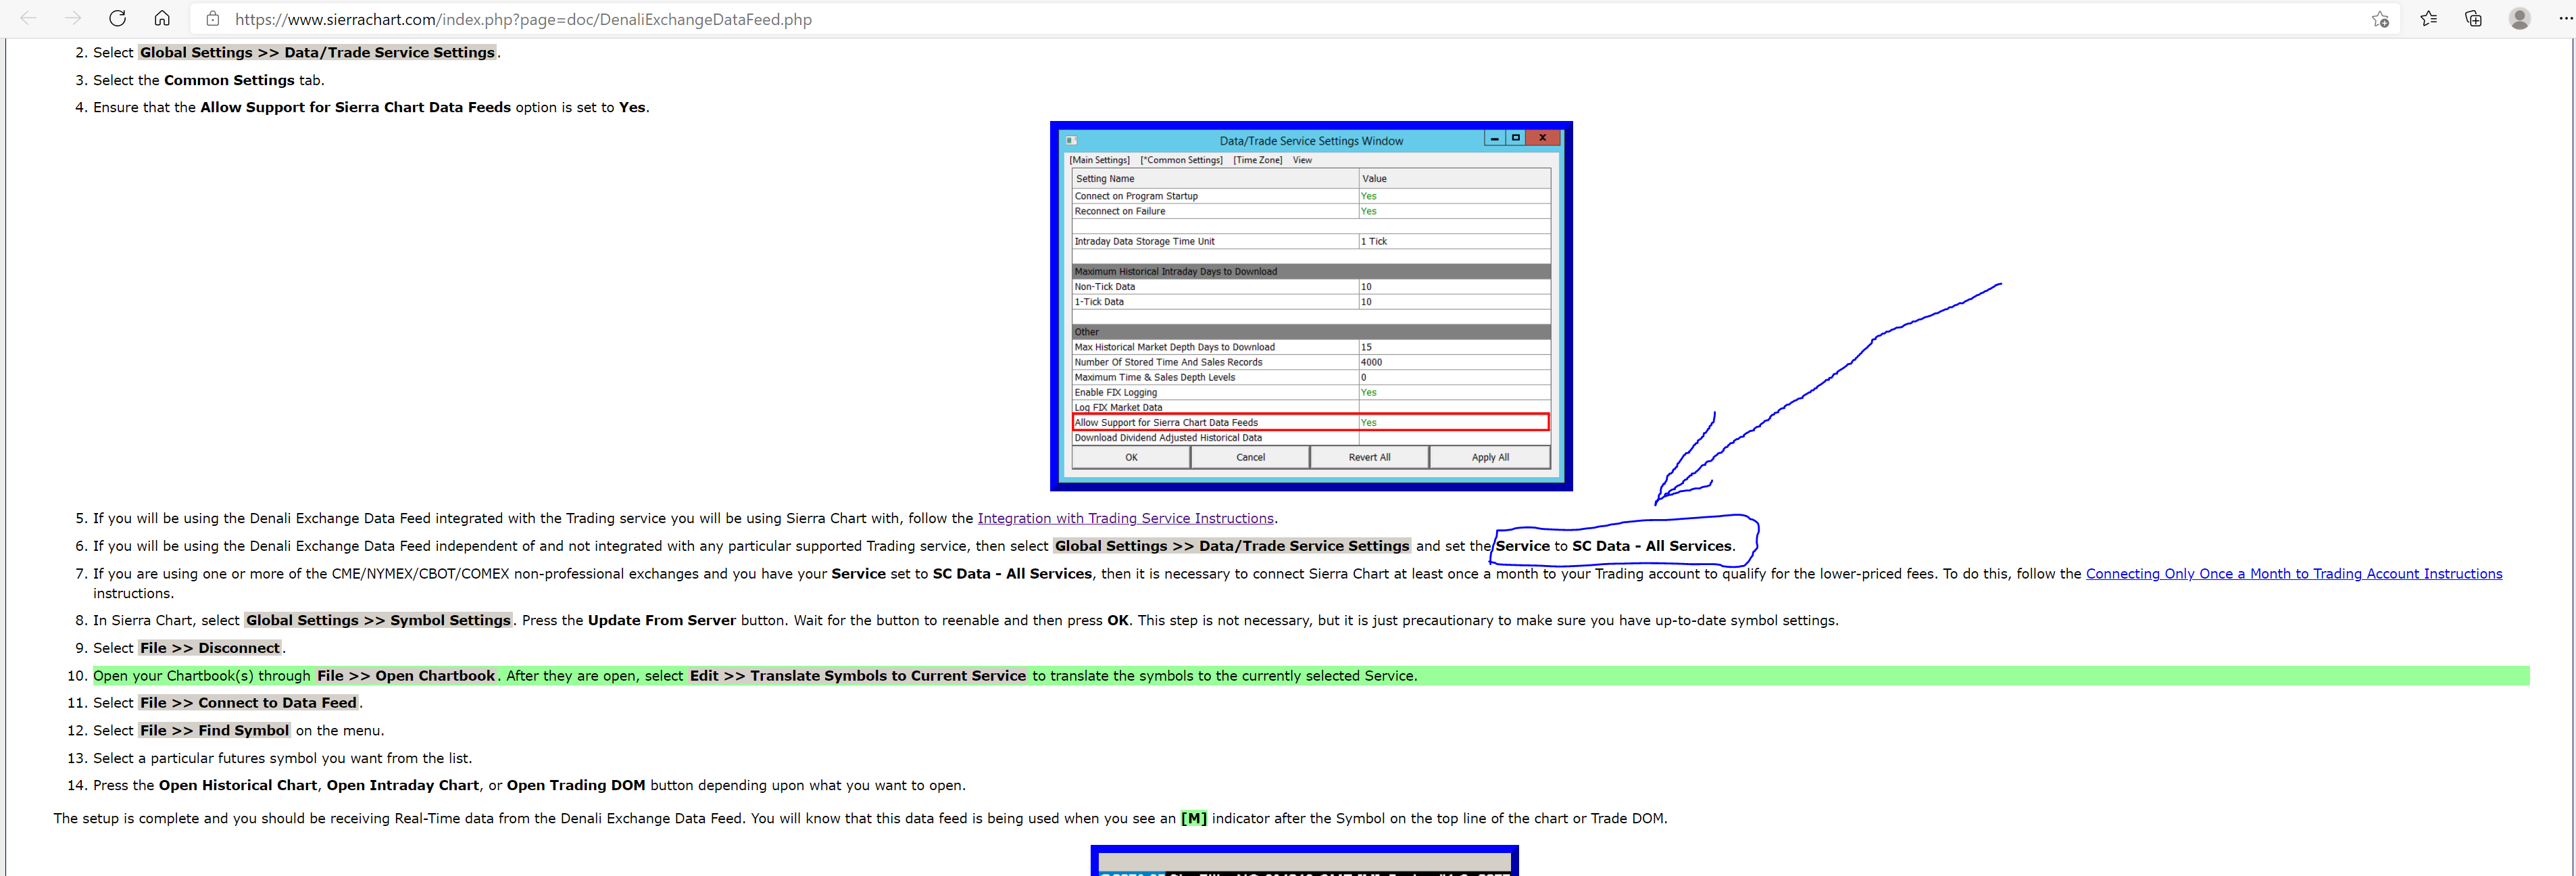Click 'Open Intraday Chart' bold text

click(x=403, y=786)
